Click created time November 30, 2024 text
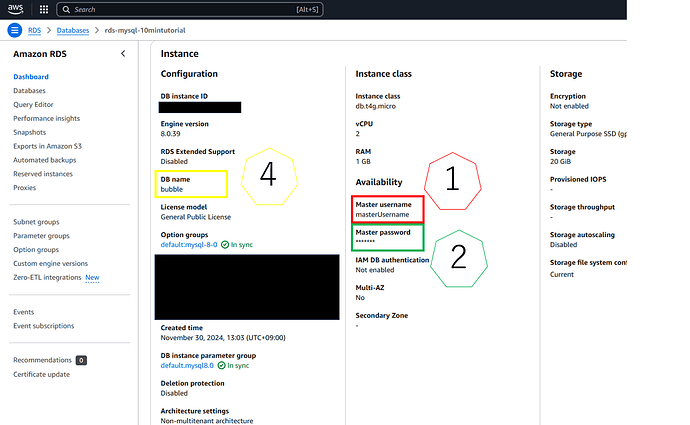 (223, 338)
